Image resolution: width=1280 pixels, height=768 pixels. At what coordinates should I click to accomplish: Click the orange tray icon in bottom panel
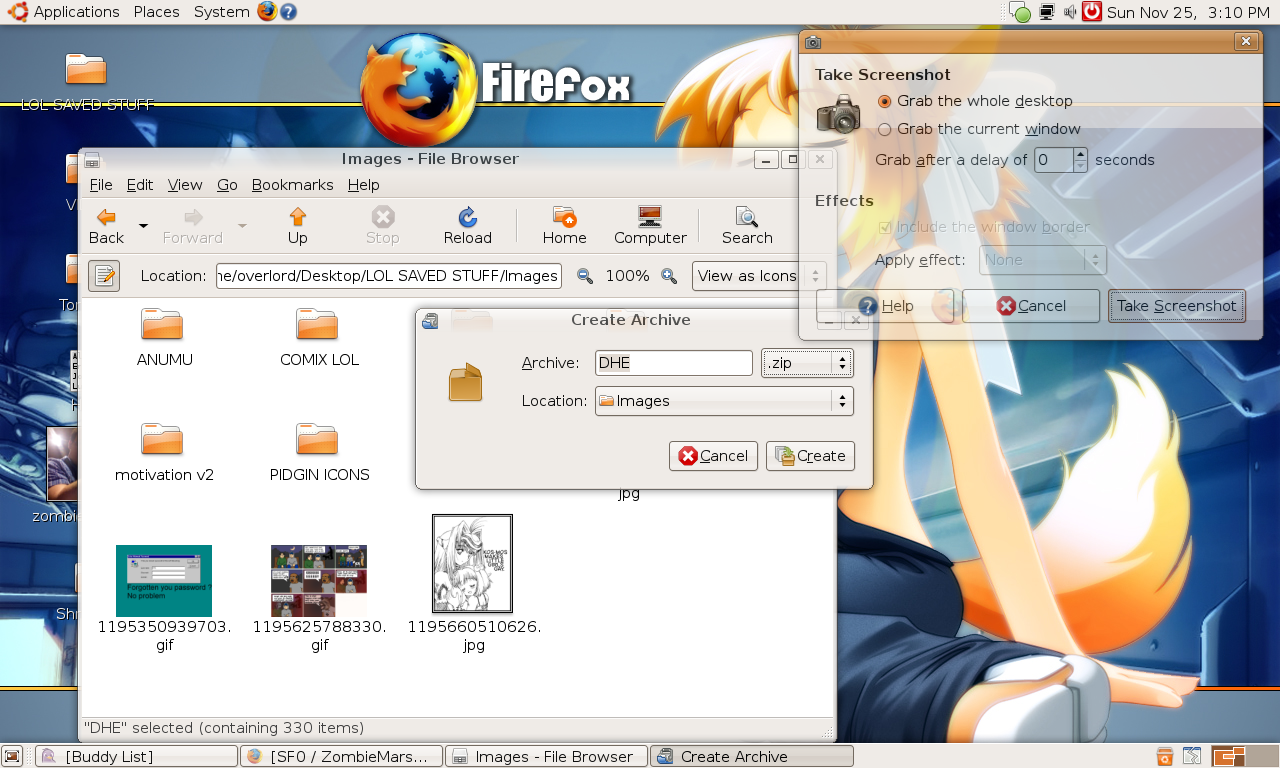(x=1164, y=756)
